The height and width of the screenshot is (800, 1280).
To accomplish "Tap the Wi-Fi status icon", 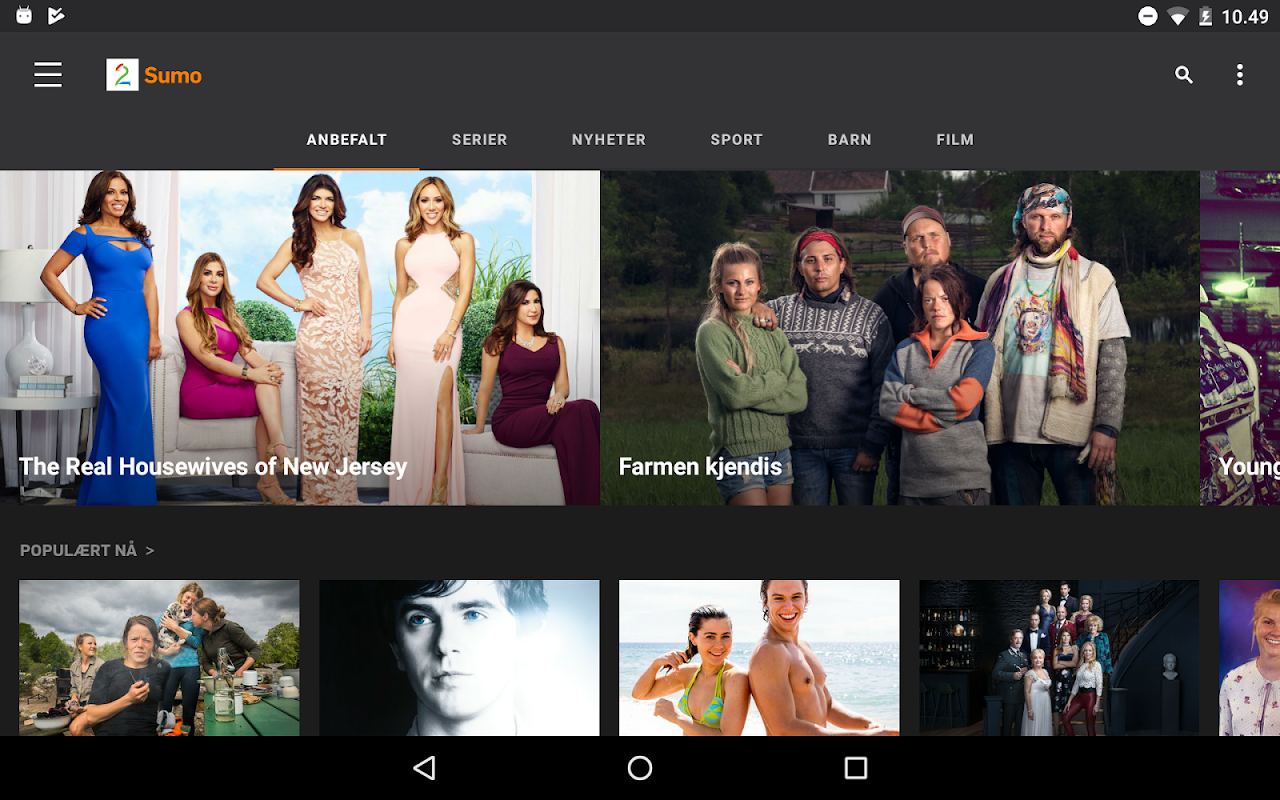I will tap(1177, 16).
